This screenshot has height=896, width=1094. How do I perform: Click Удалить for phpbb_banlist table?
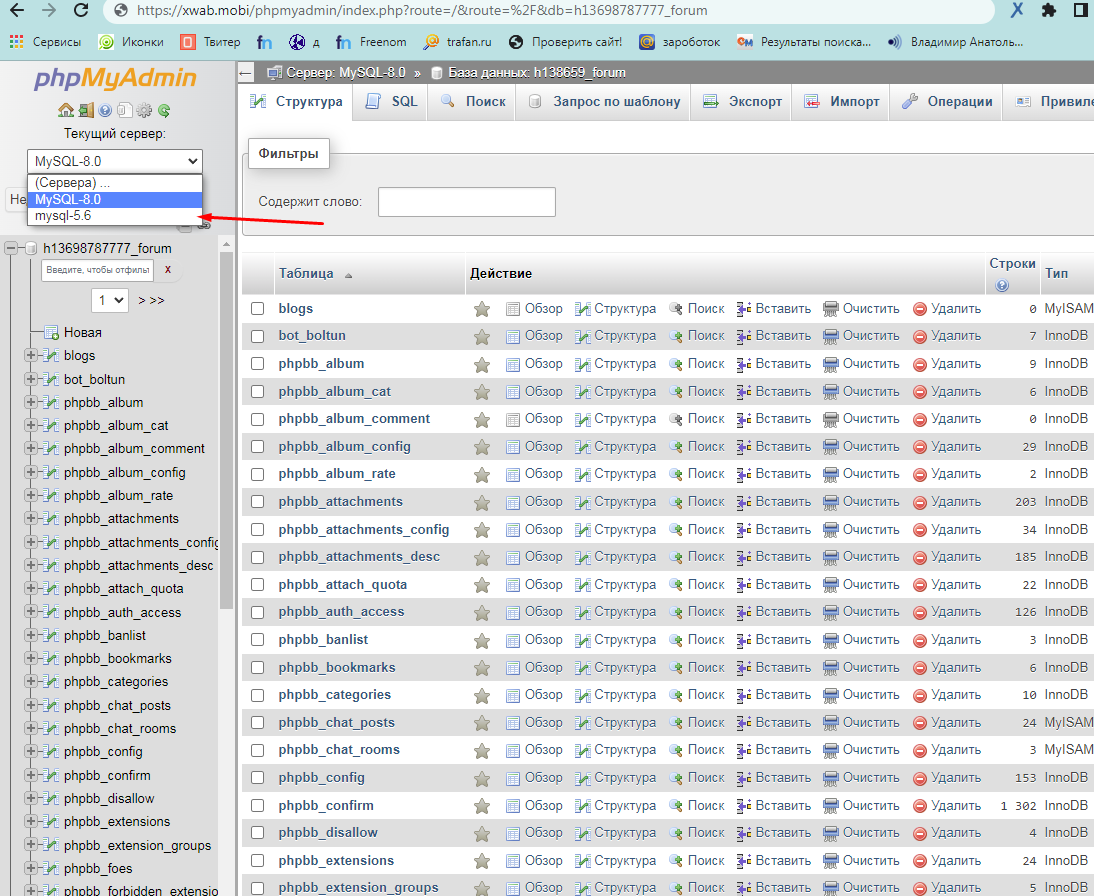point(946,640)
